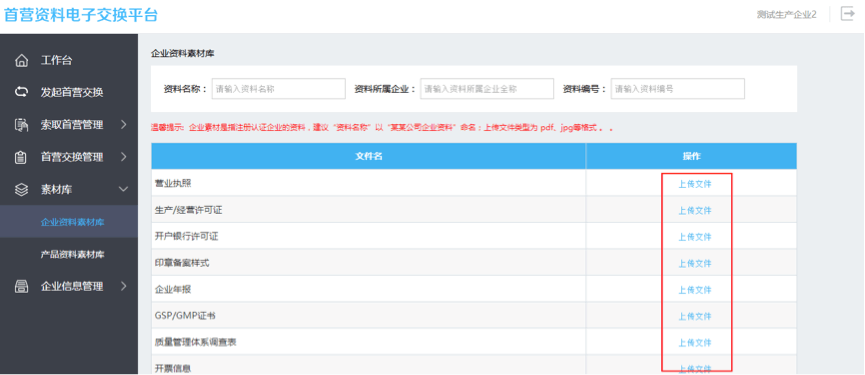The height and width of the screenshot is (375, 865).
Task: Click the logout icon at top right
Action: click(x=847, y=14)
